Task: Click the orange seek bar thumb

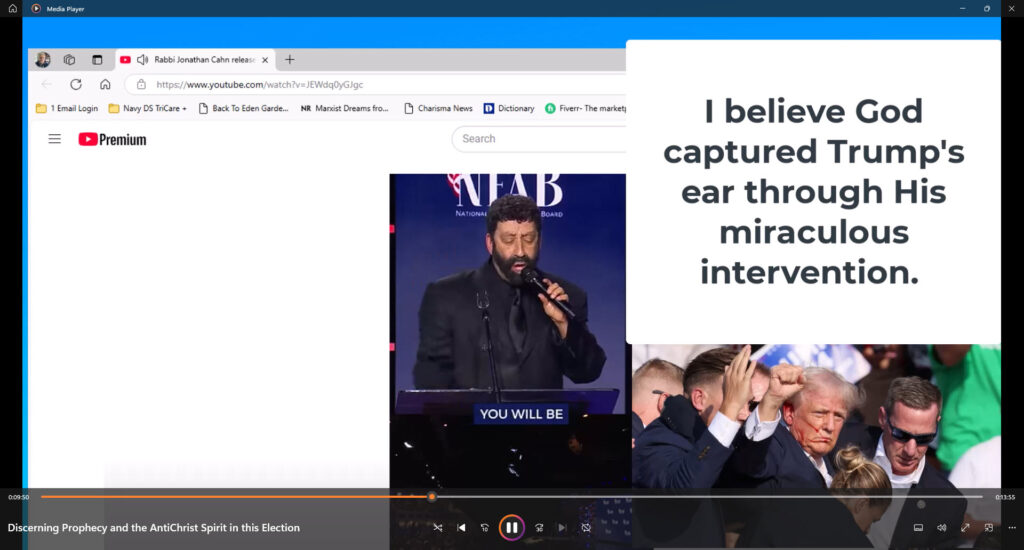Action: (432, 497)
